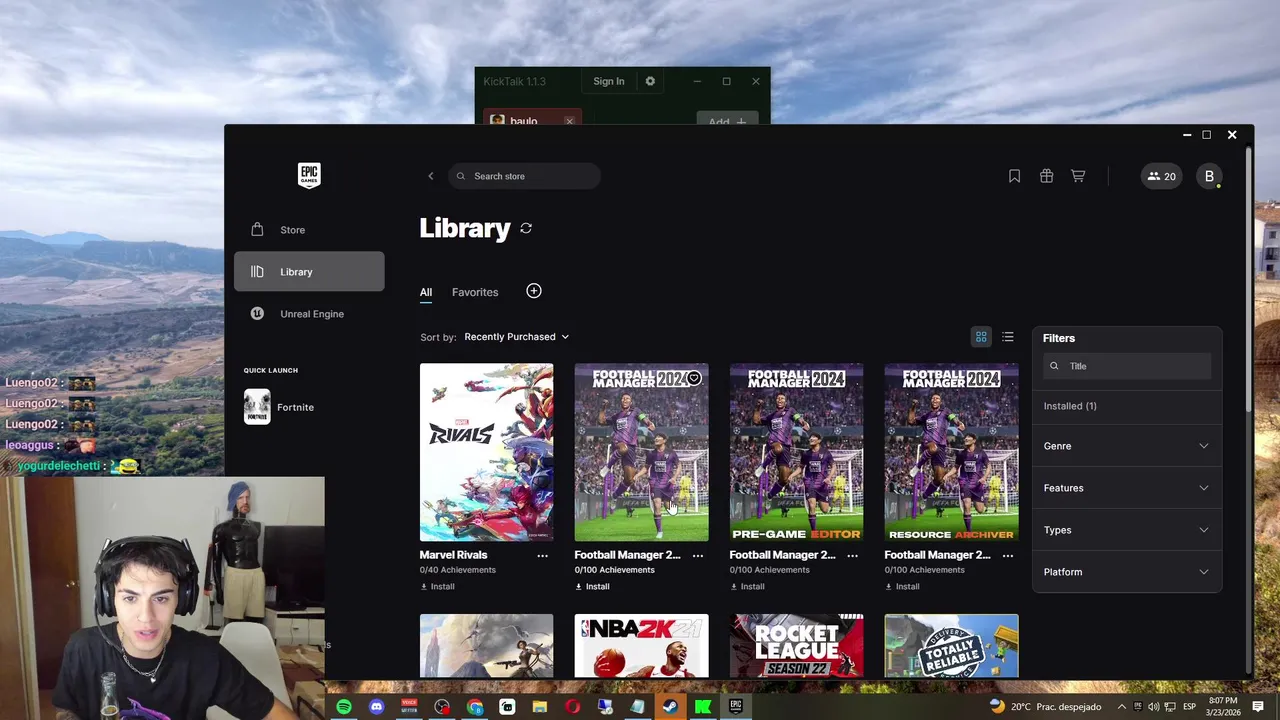Open the Pre-Game Editor cover thumbnail
The width and height of the screenshot is (1280, 720).
point(796,452)
